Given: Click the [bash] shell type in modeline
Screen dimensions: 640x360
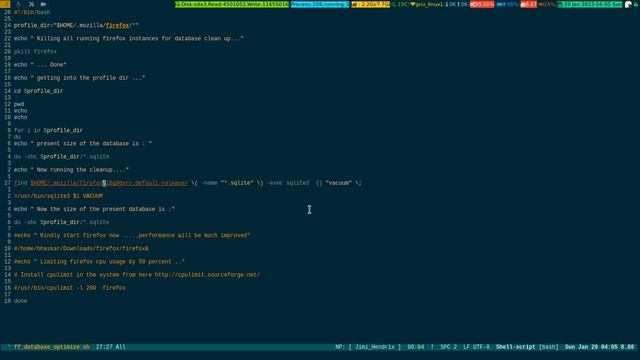Looking at the screenshot, I should (549, 347).
